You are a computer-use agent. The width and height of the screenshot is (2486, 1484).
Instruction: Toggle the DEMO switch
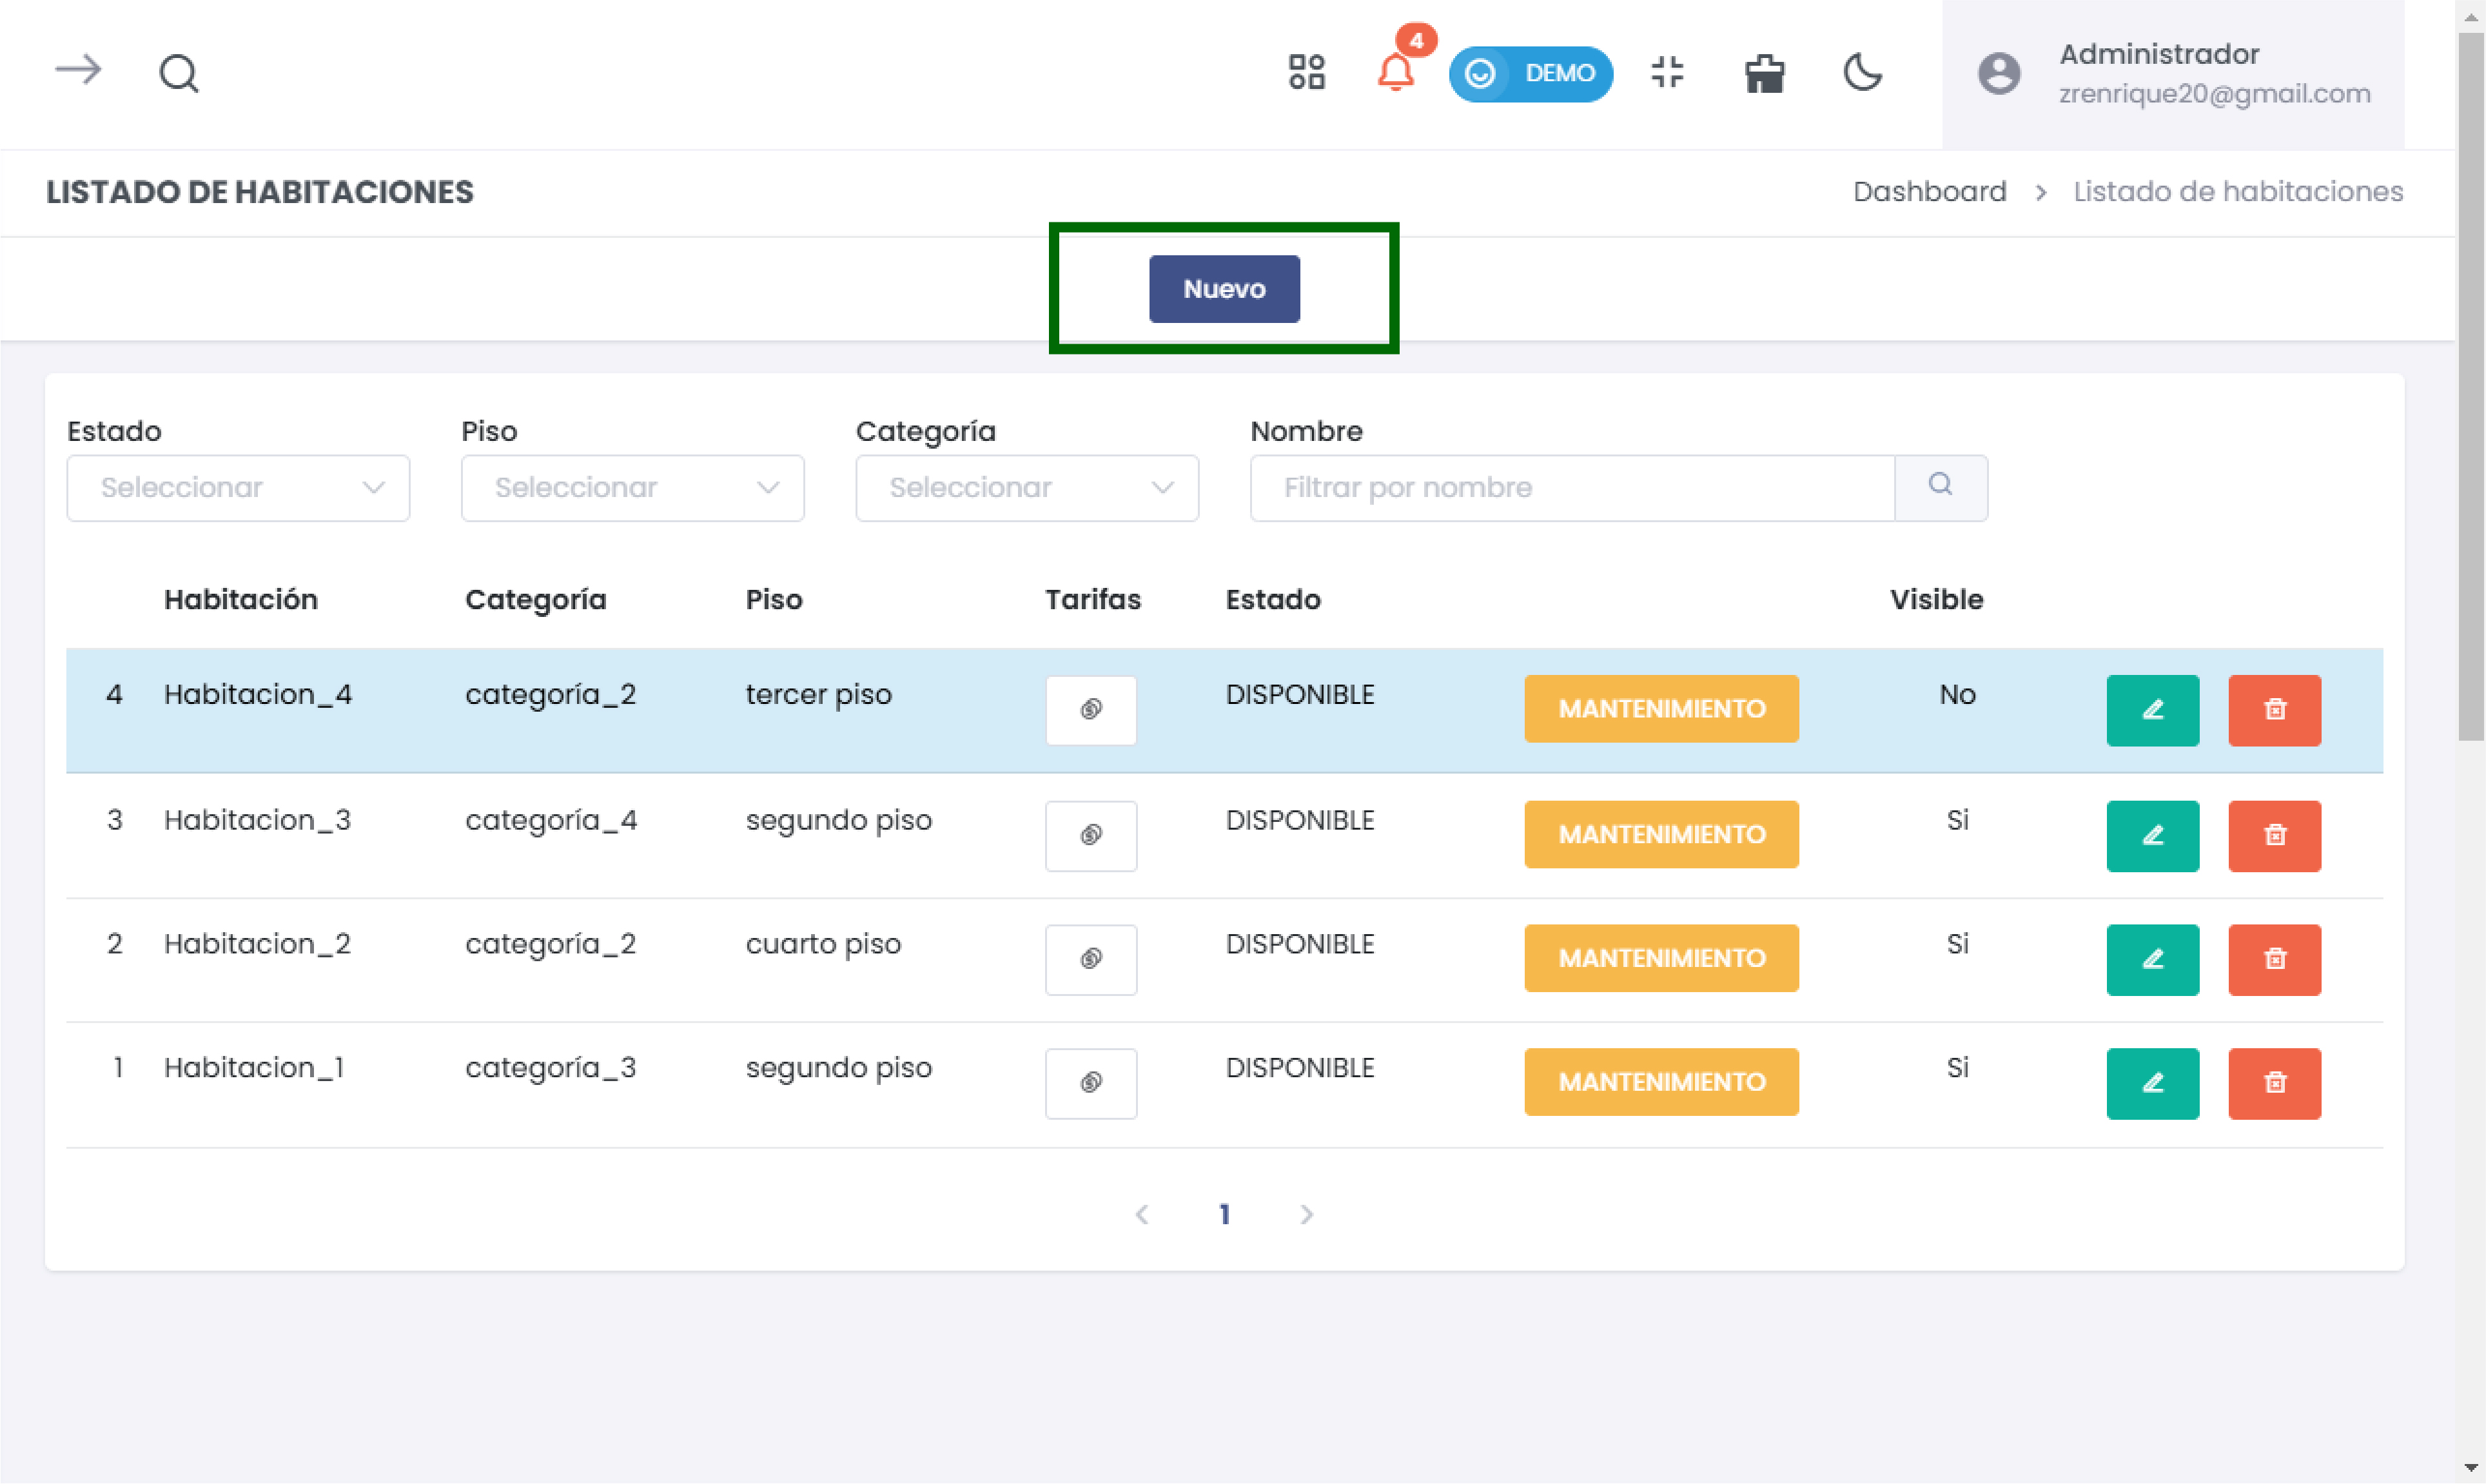point(1530,73)
